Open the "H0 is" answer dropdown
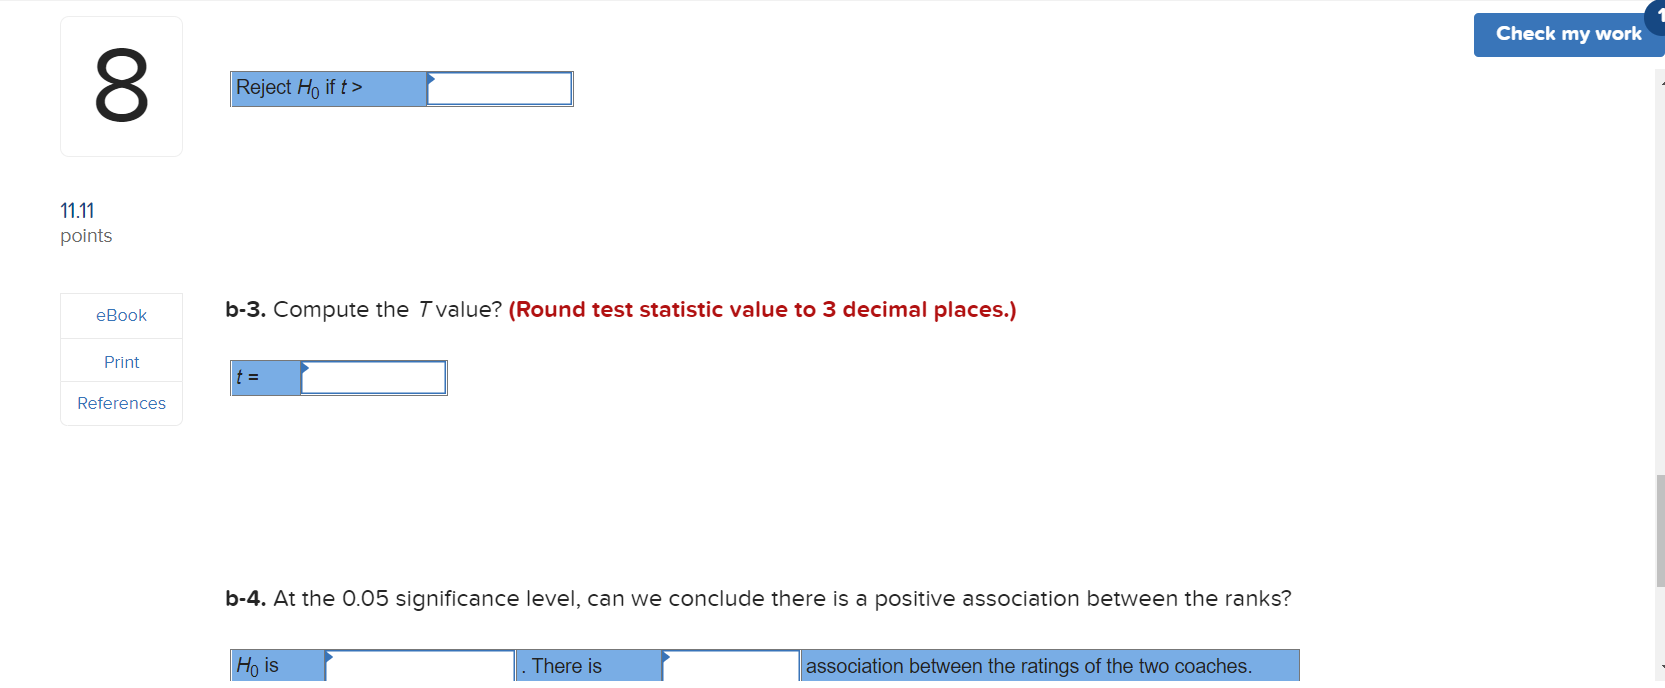This screenshot has width=1665, height=688. [418, 665]
